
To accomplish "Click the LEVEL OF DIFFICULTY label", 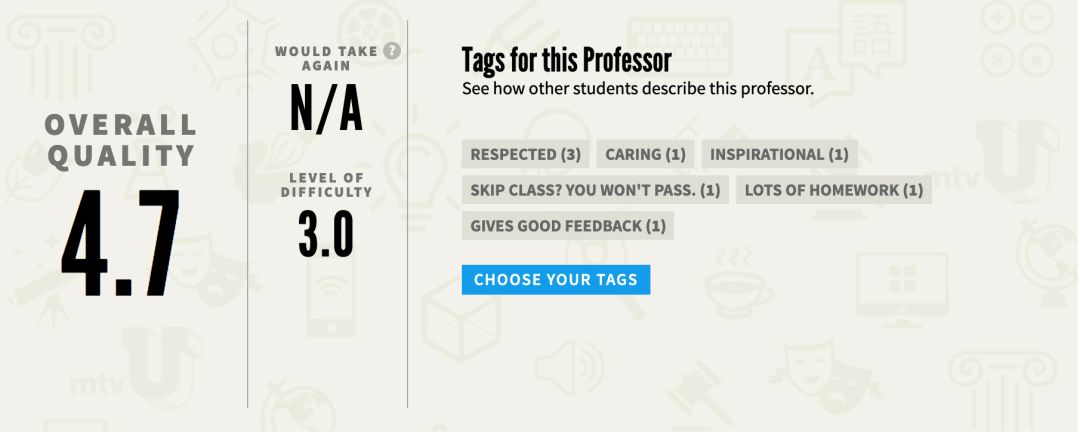I will [326, 185].
